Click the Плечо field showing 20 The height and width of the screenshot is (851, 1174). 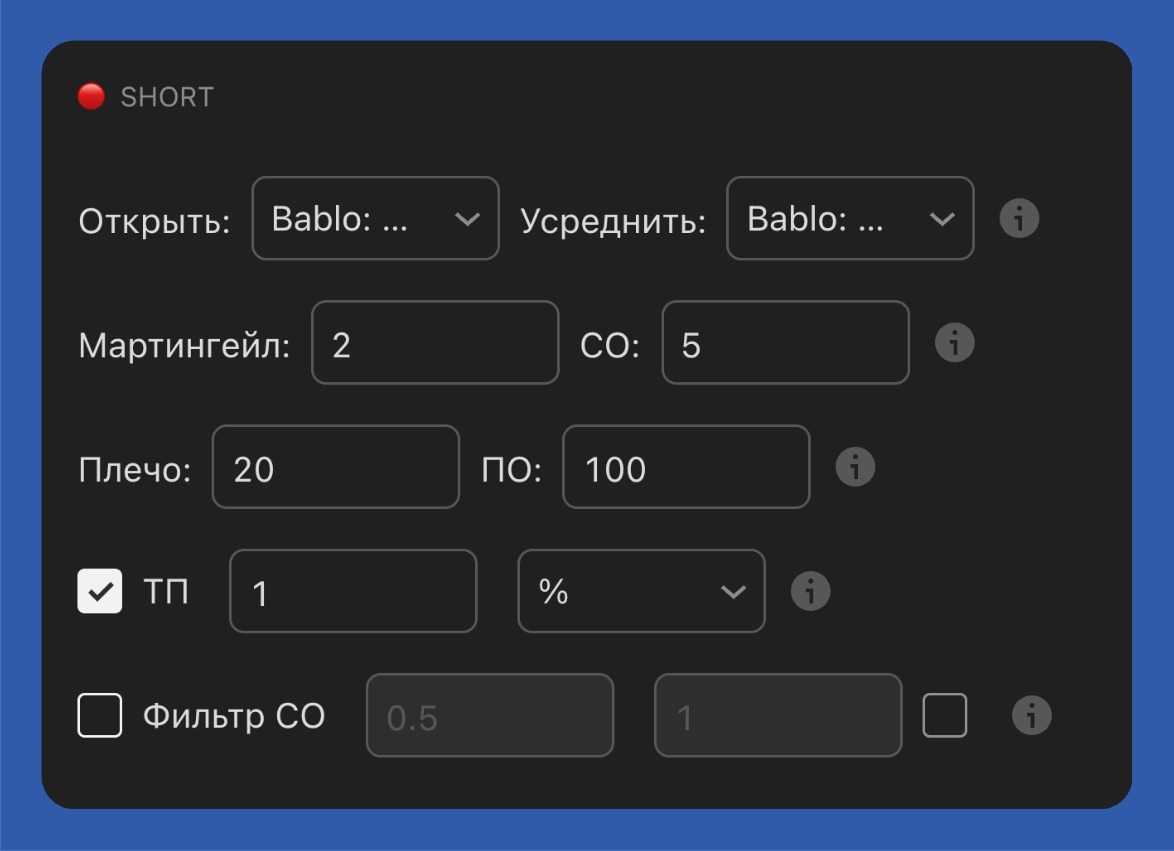pos(335,467)
